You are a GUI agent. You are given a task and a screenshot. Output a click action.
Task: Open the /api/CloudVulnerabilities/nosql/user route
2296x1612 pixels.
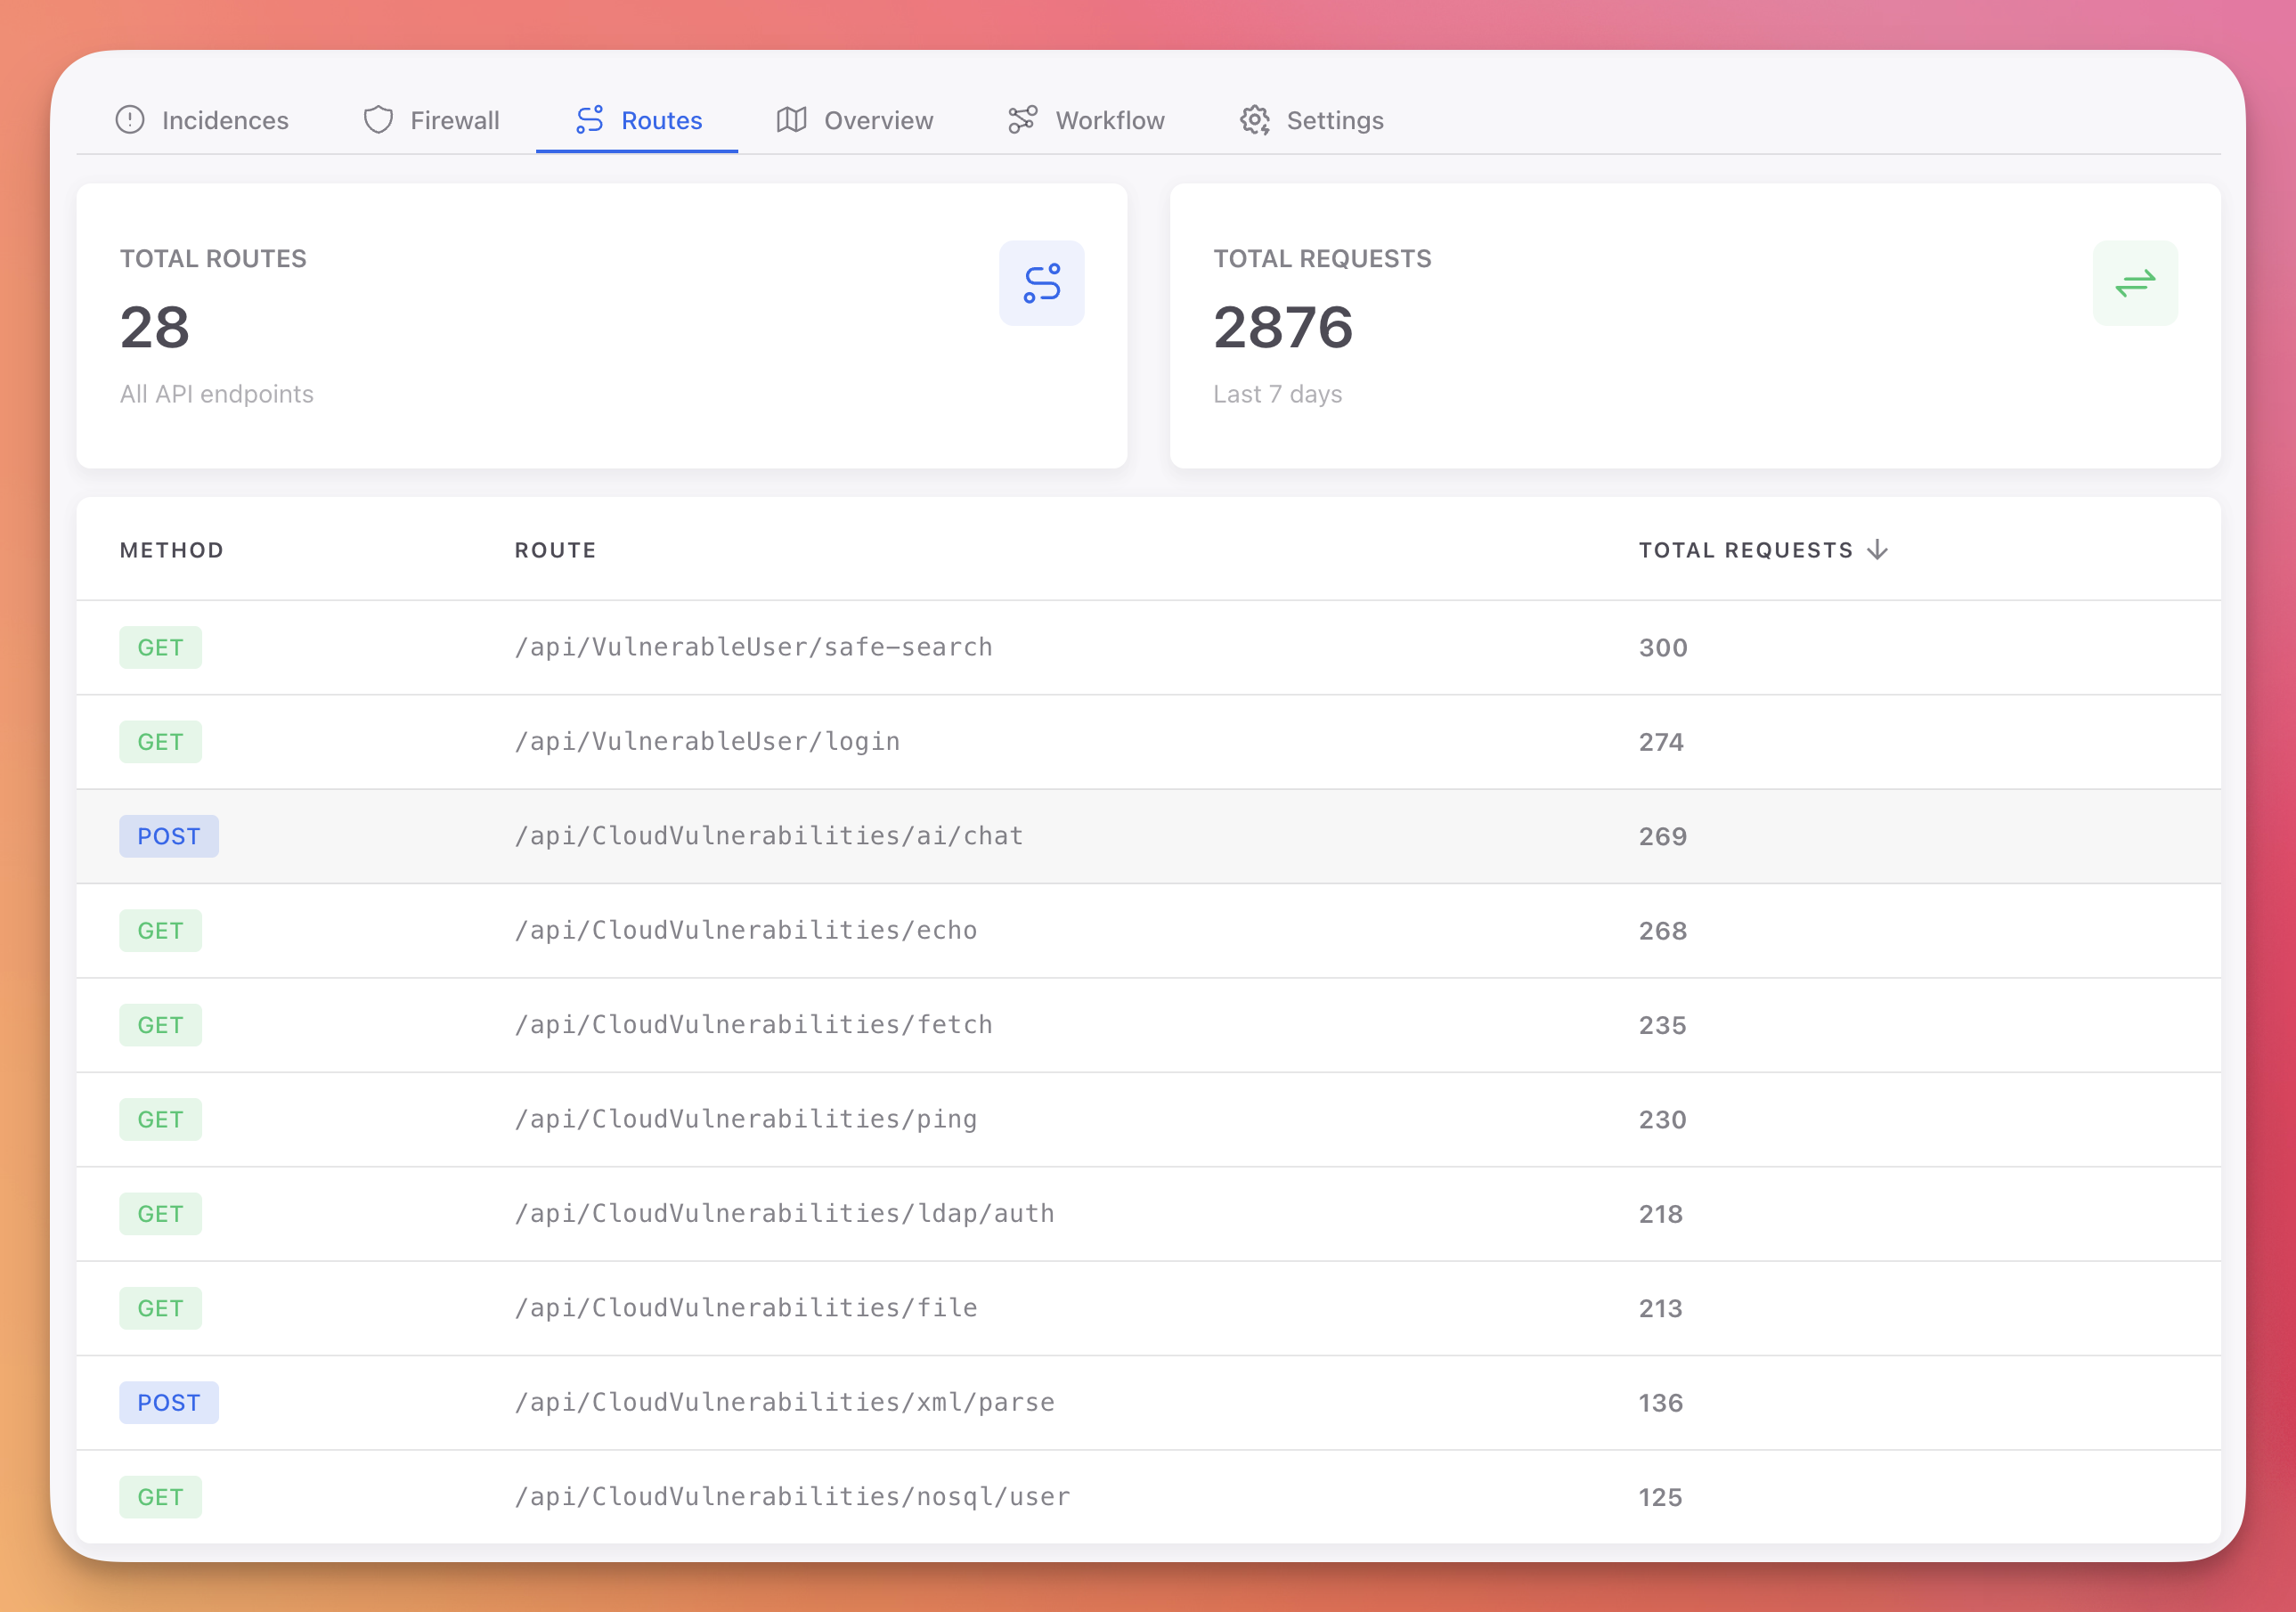tap(791, 1496)
